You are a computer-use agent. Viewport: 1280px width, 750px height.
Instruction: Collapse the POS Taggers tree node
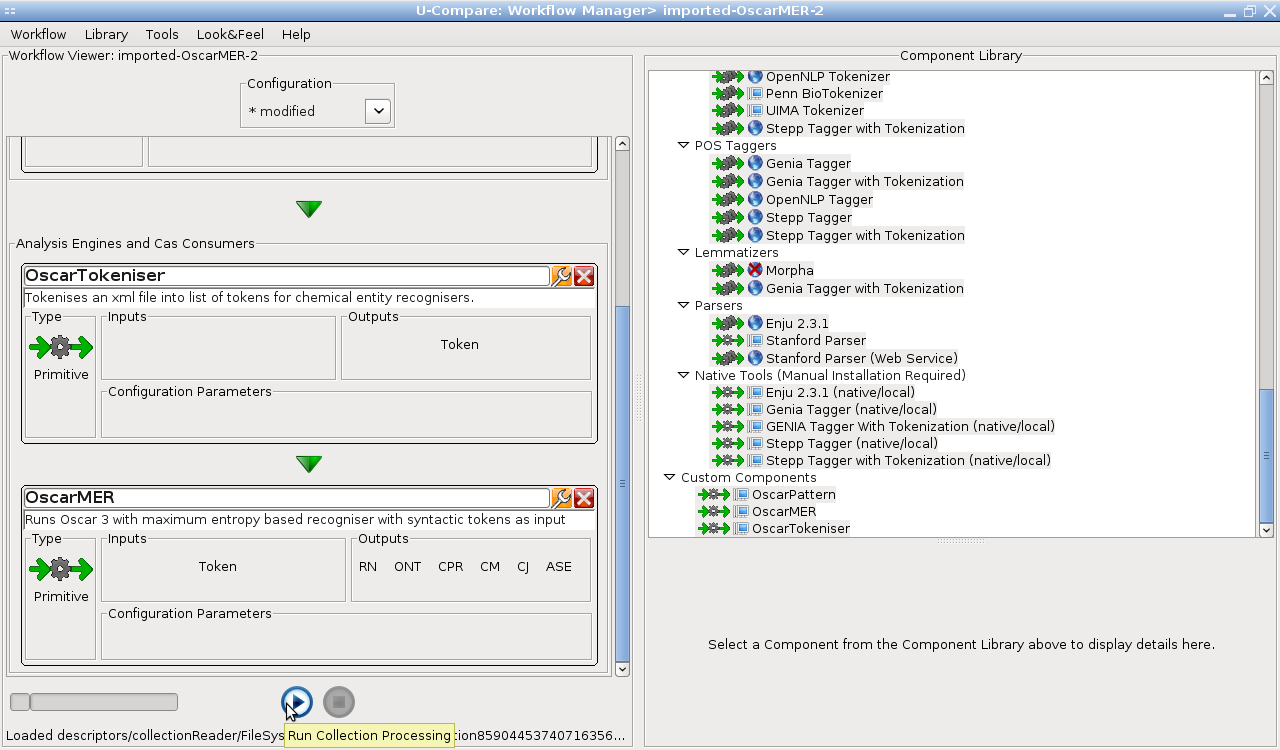683,146
